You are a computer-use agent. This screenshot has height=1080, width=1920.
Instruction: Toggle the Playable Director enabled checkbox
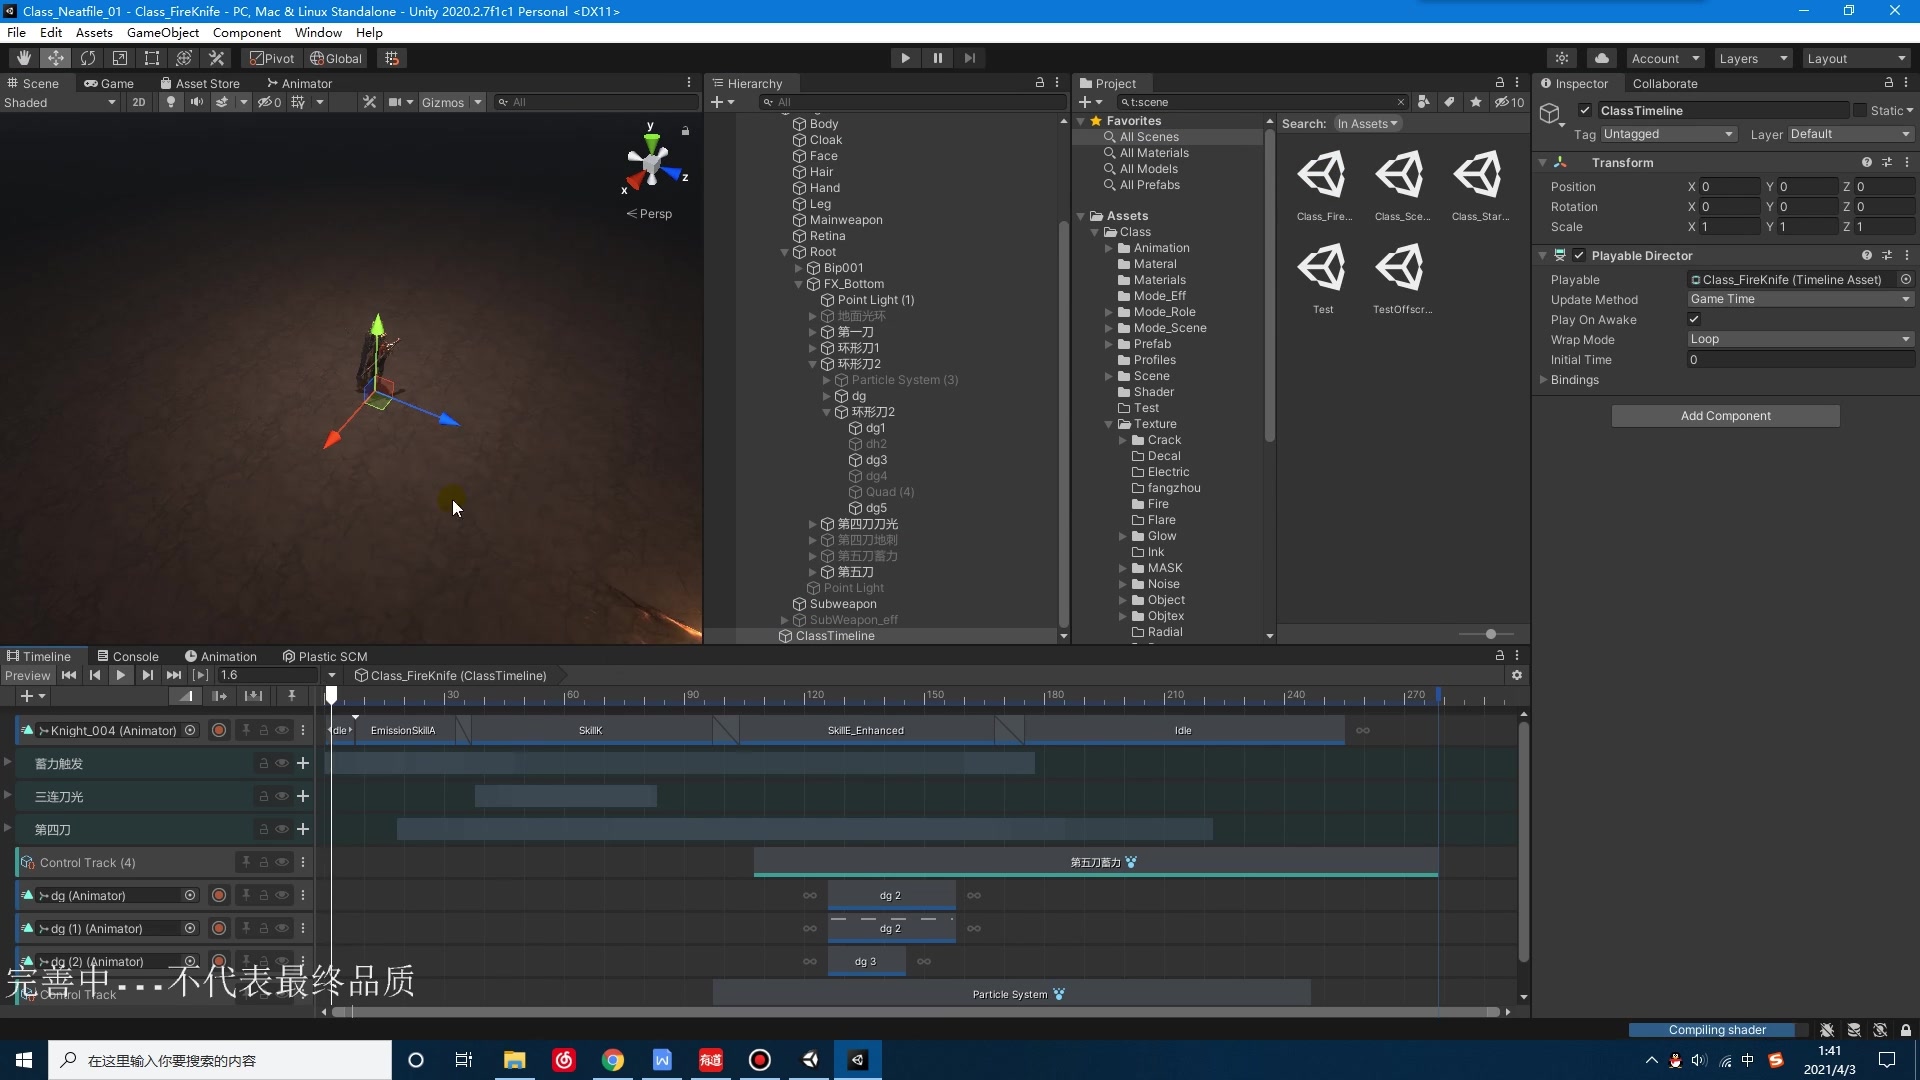coord(1579,255)
